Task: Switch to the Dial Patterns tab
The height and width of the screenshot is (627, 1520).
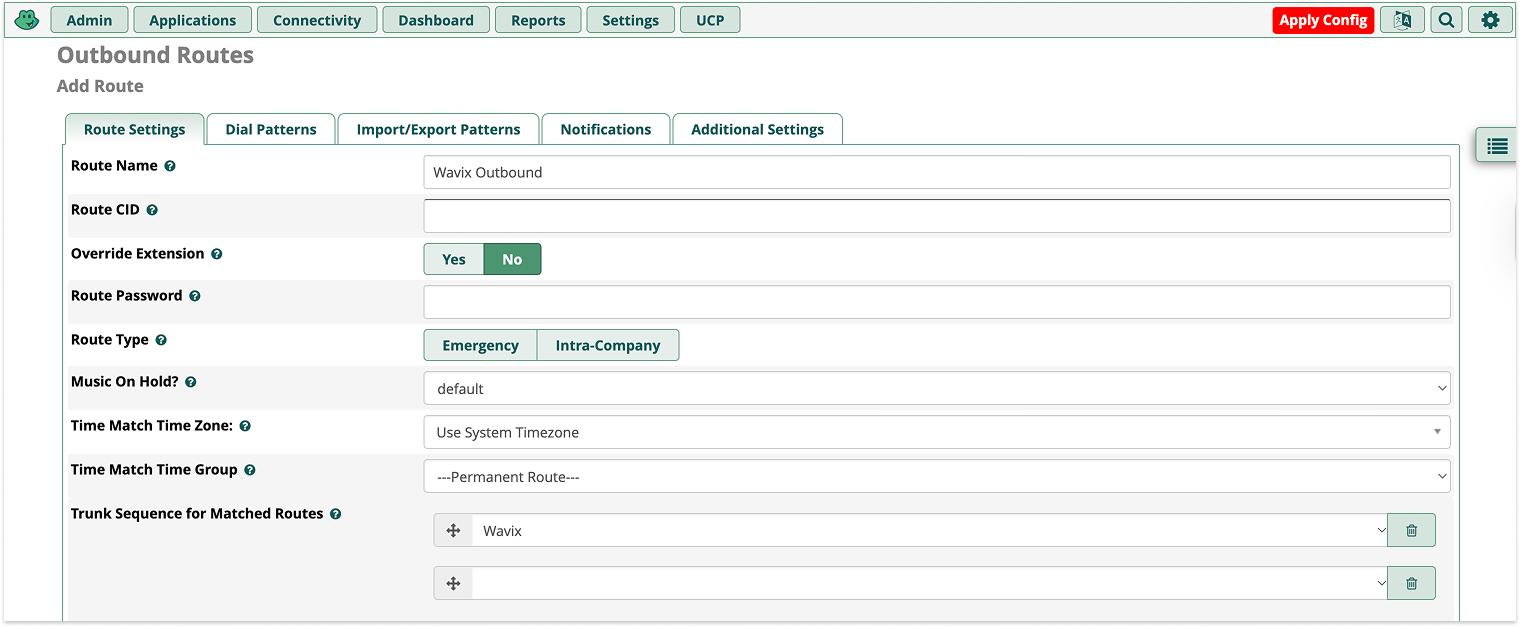Action: click(x=270, y=128)
